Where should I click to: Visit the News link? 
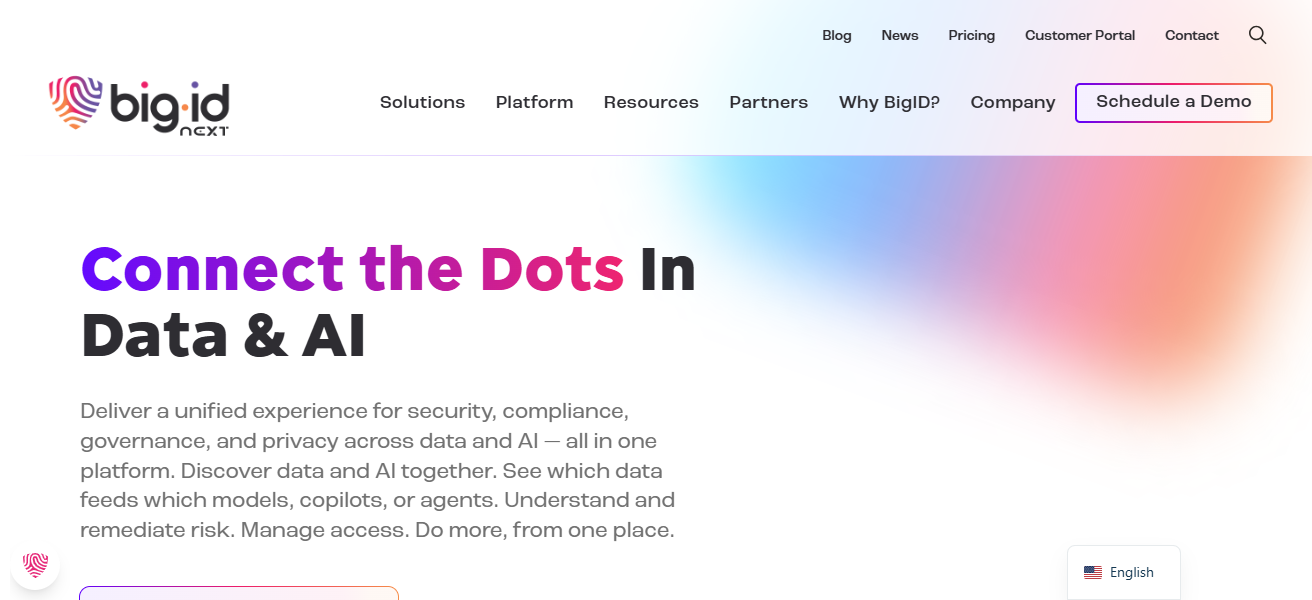click(x=900, y=35)
